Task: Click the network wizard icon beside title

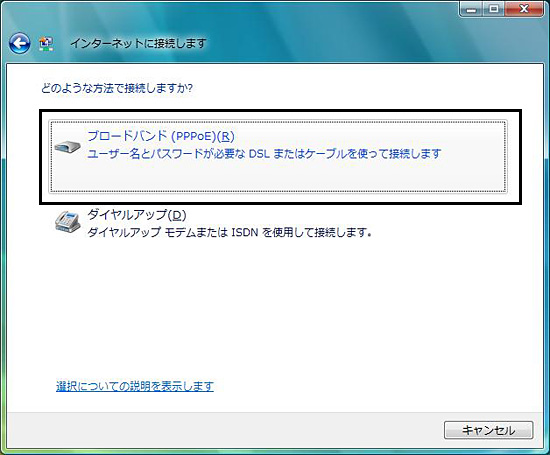Action: point(46,44)
